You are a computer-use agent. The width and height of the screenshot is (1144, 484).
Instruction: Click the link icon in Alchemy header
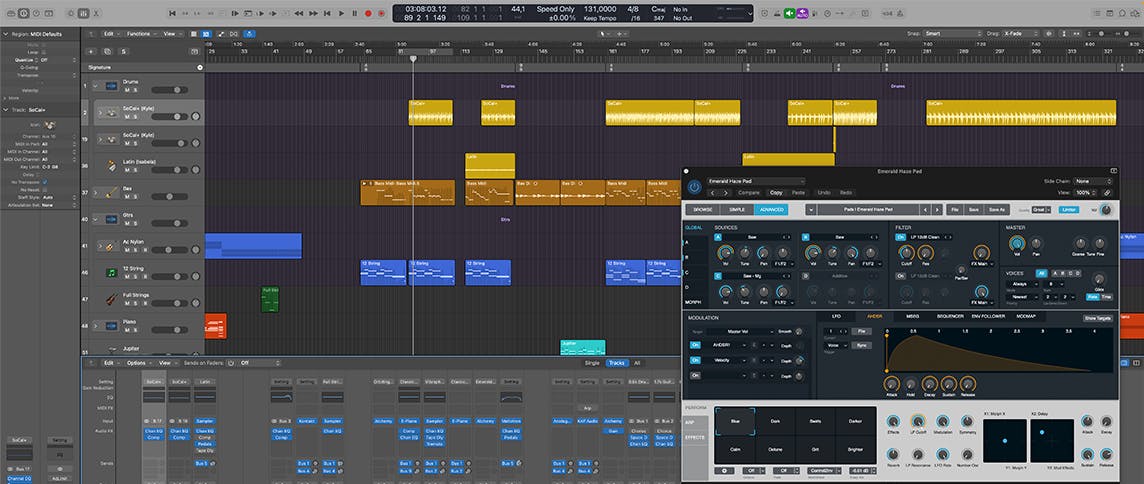(x=1107, y=193)
